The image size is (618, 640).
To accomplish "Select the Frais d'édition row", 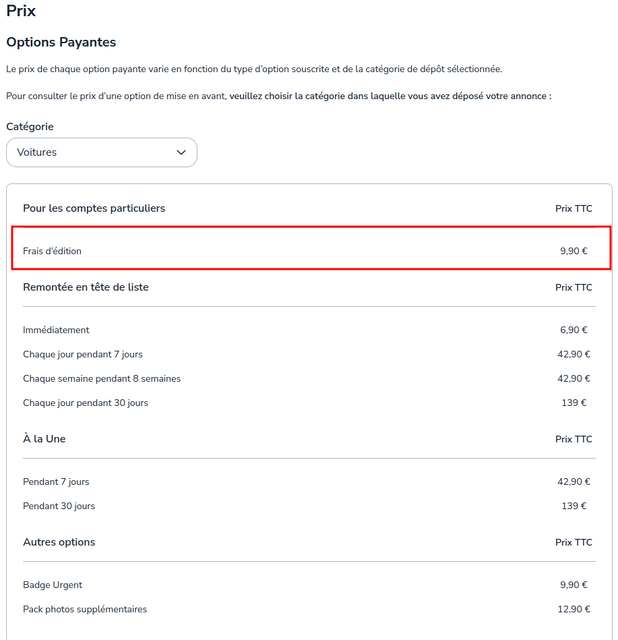I will pos(311,248).
